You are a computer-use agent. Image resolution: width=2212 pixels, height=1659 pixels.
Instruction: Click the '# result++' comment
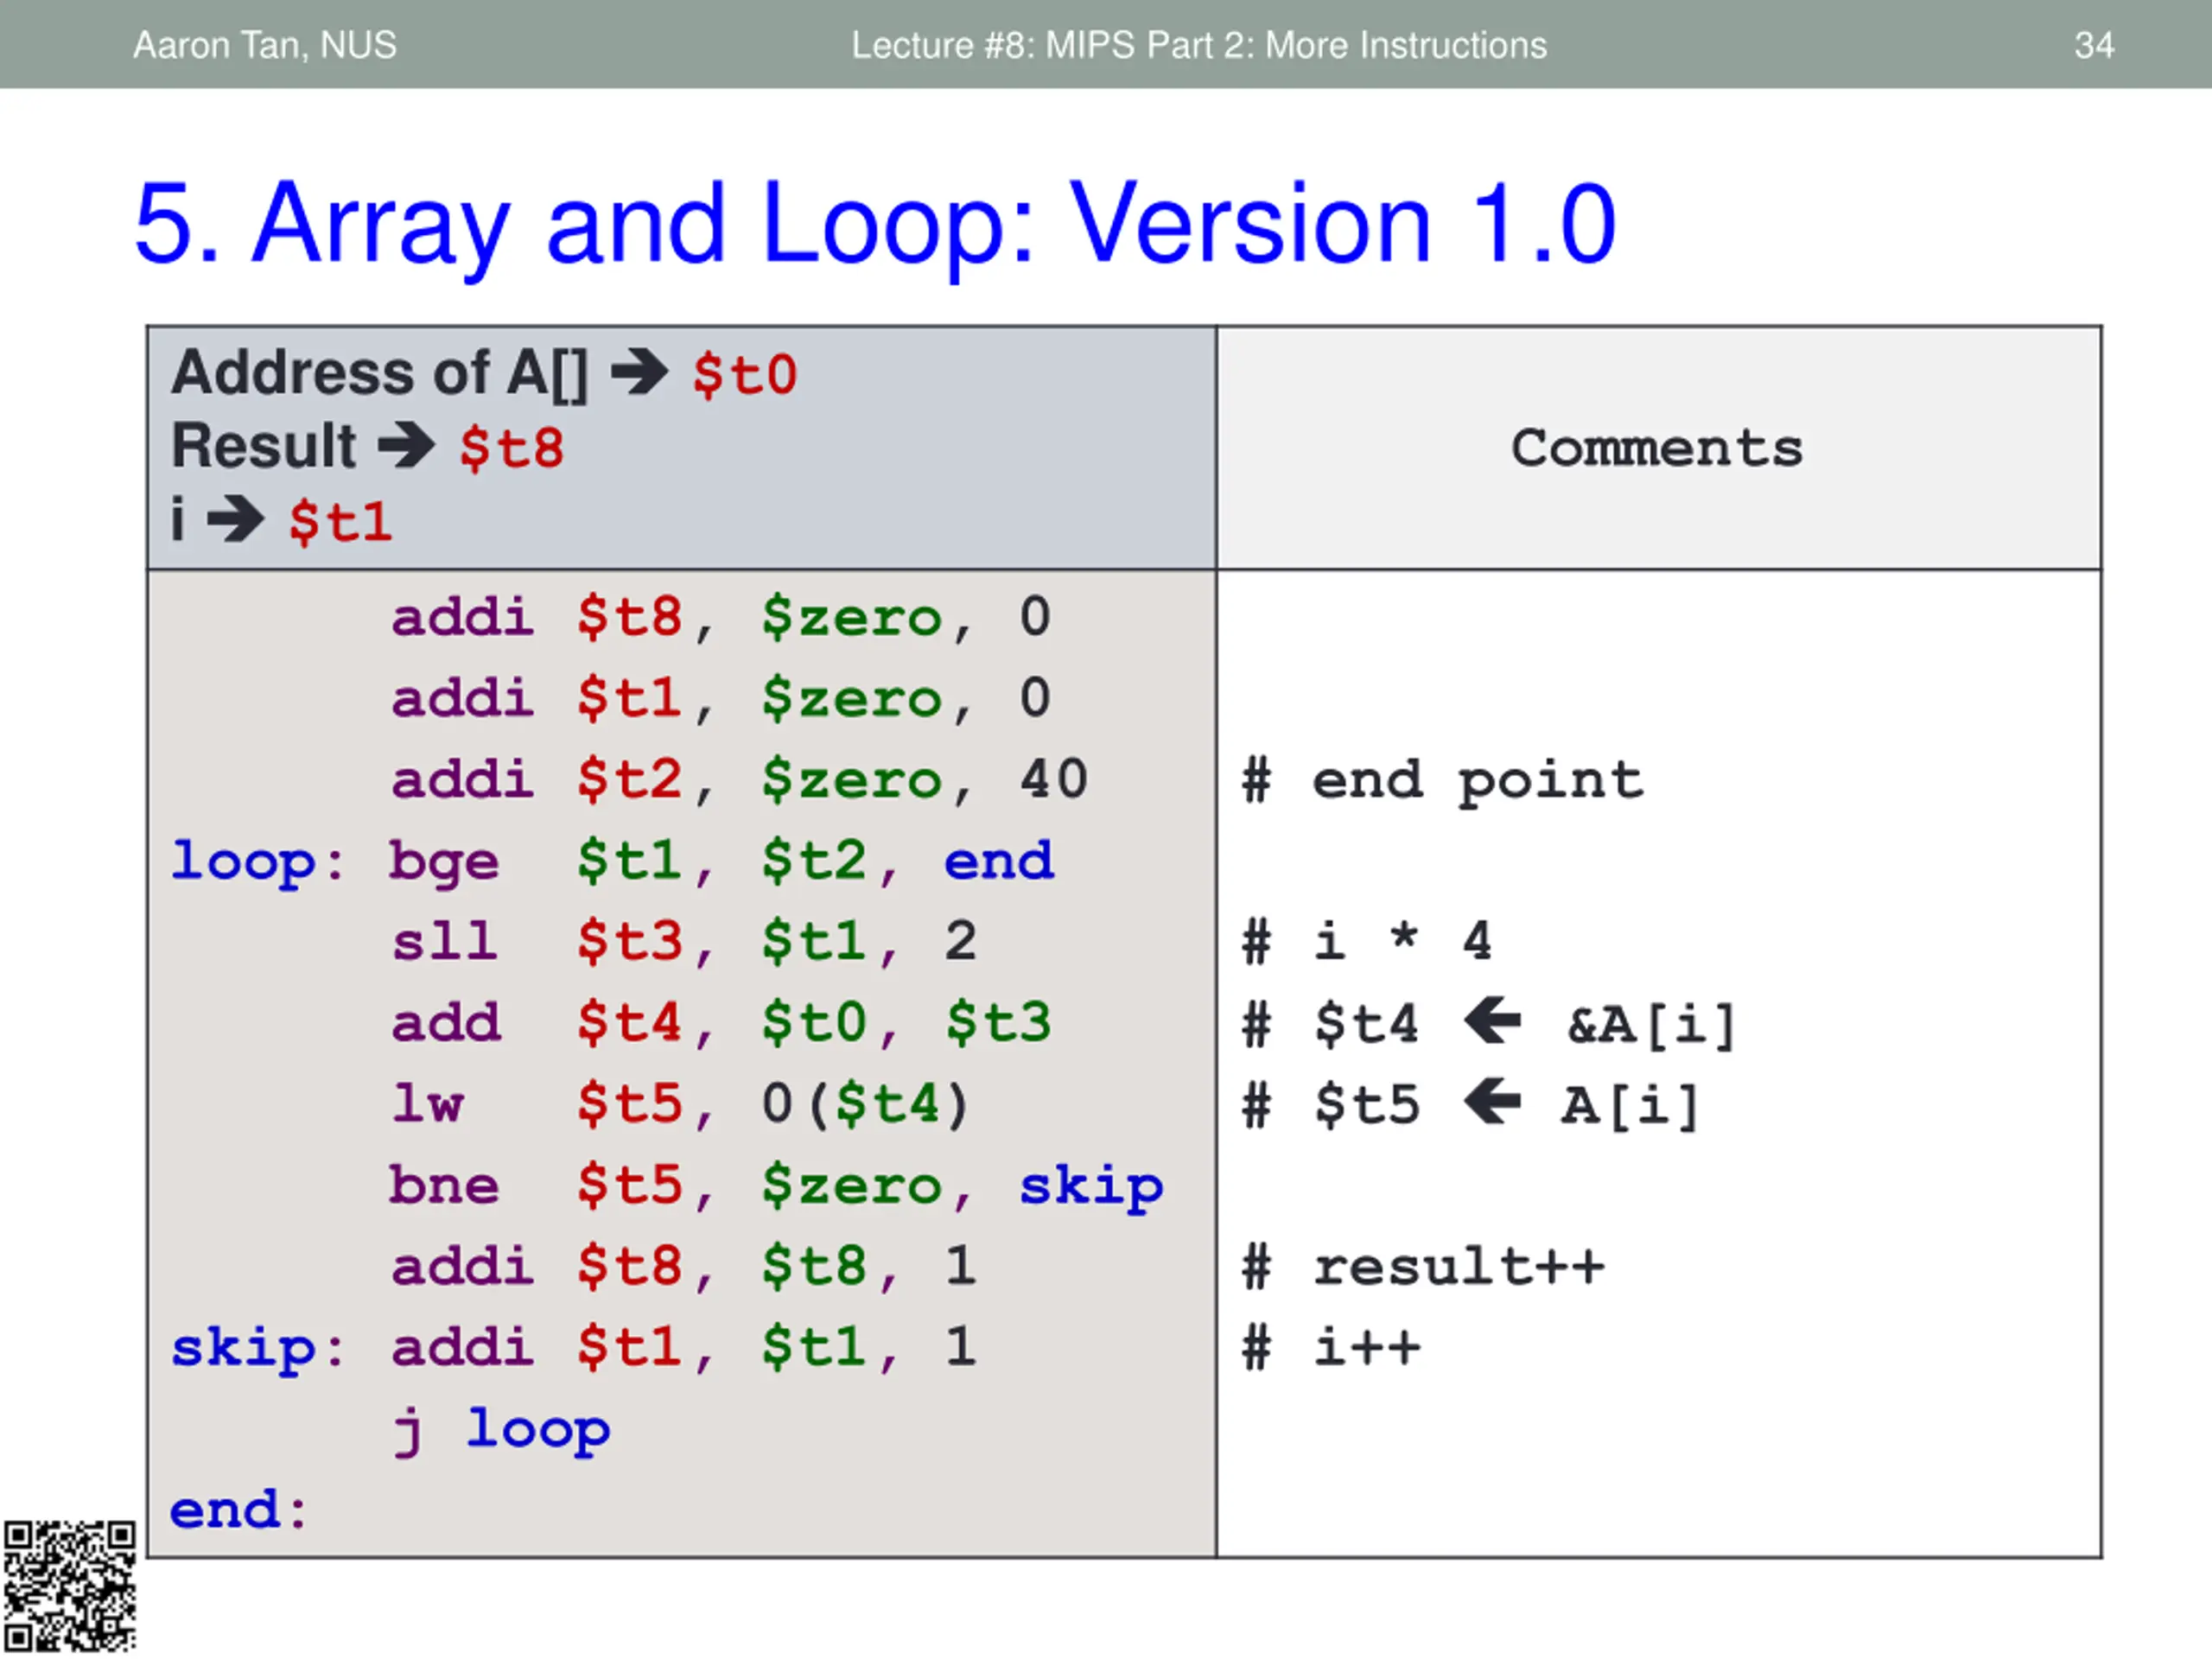pos(1423,1267)
